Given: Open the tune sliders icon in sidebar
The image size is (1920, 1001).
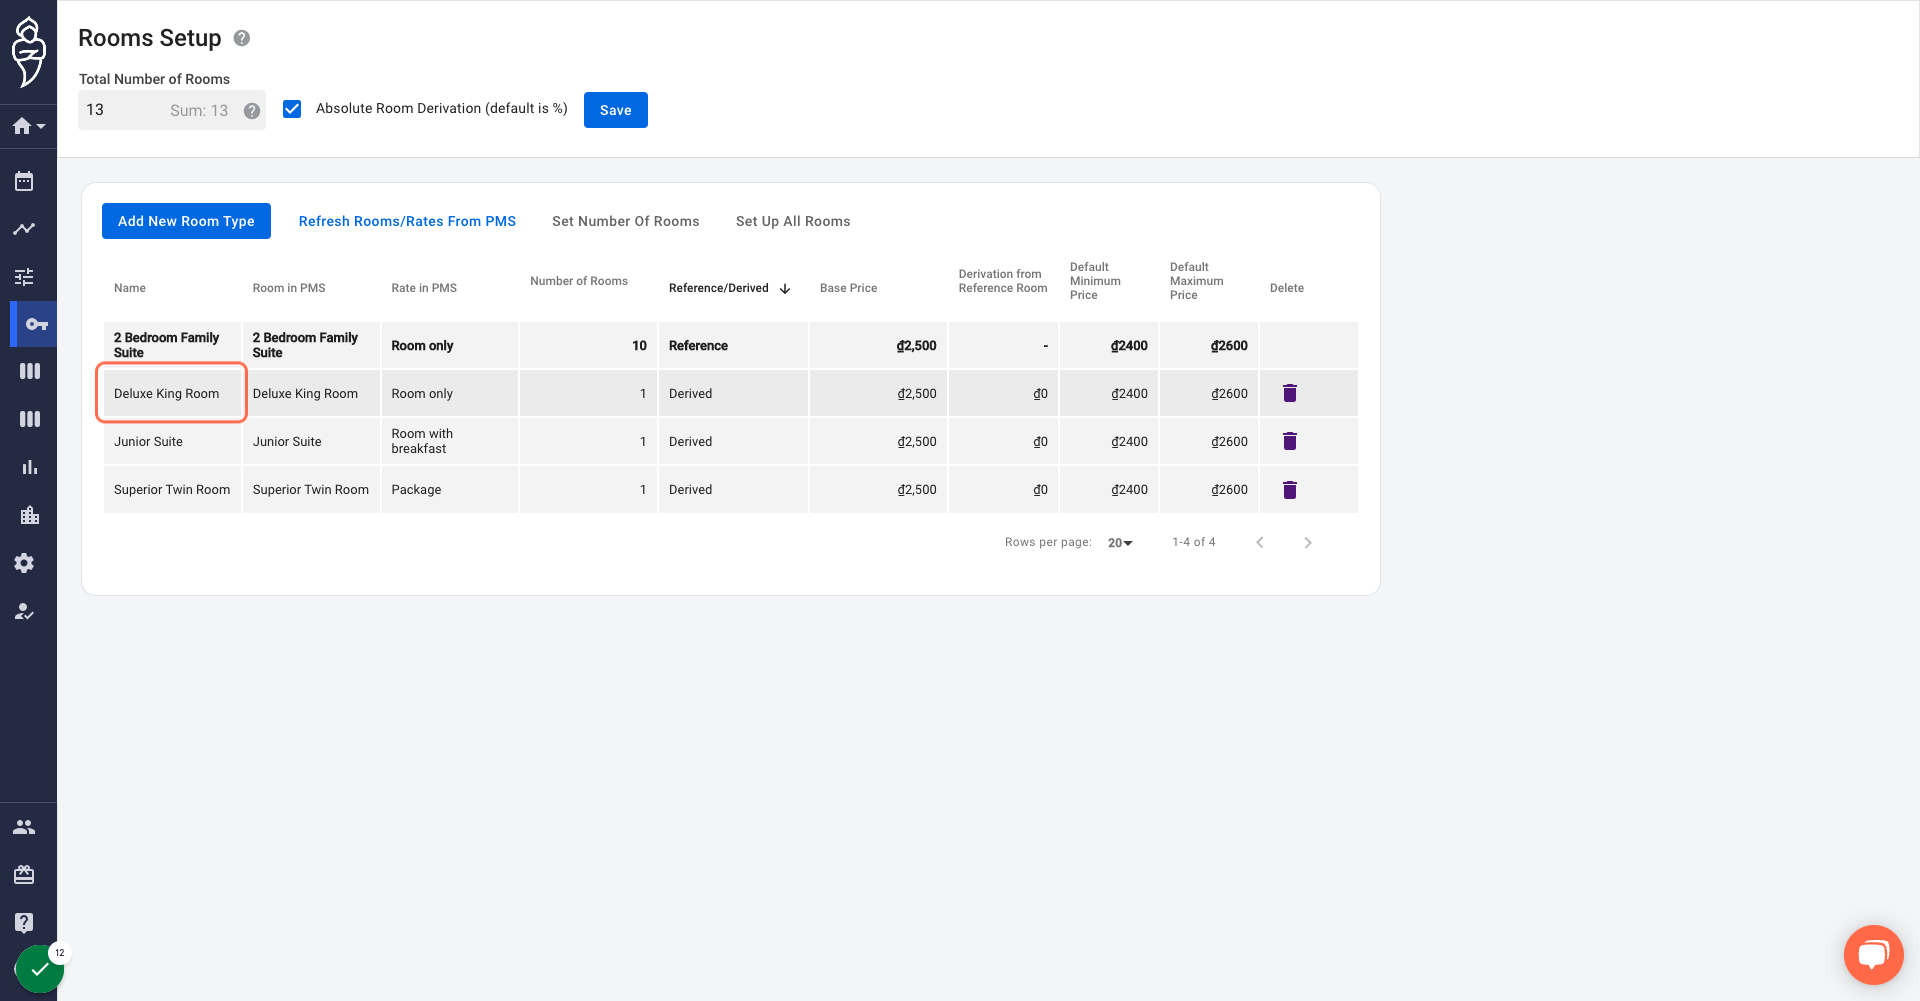Looking at the screenshot, I should click(x=24, y=277).
